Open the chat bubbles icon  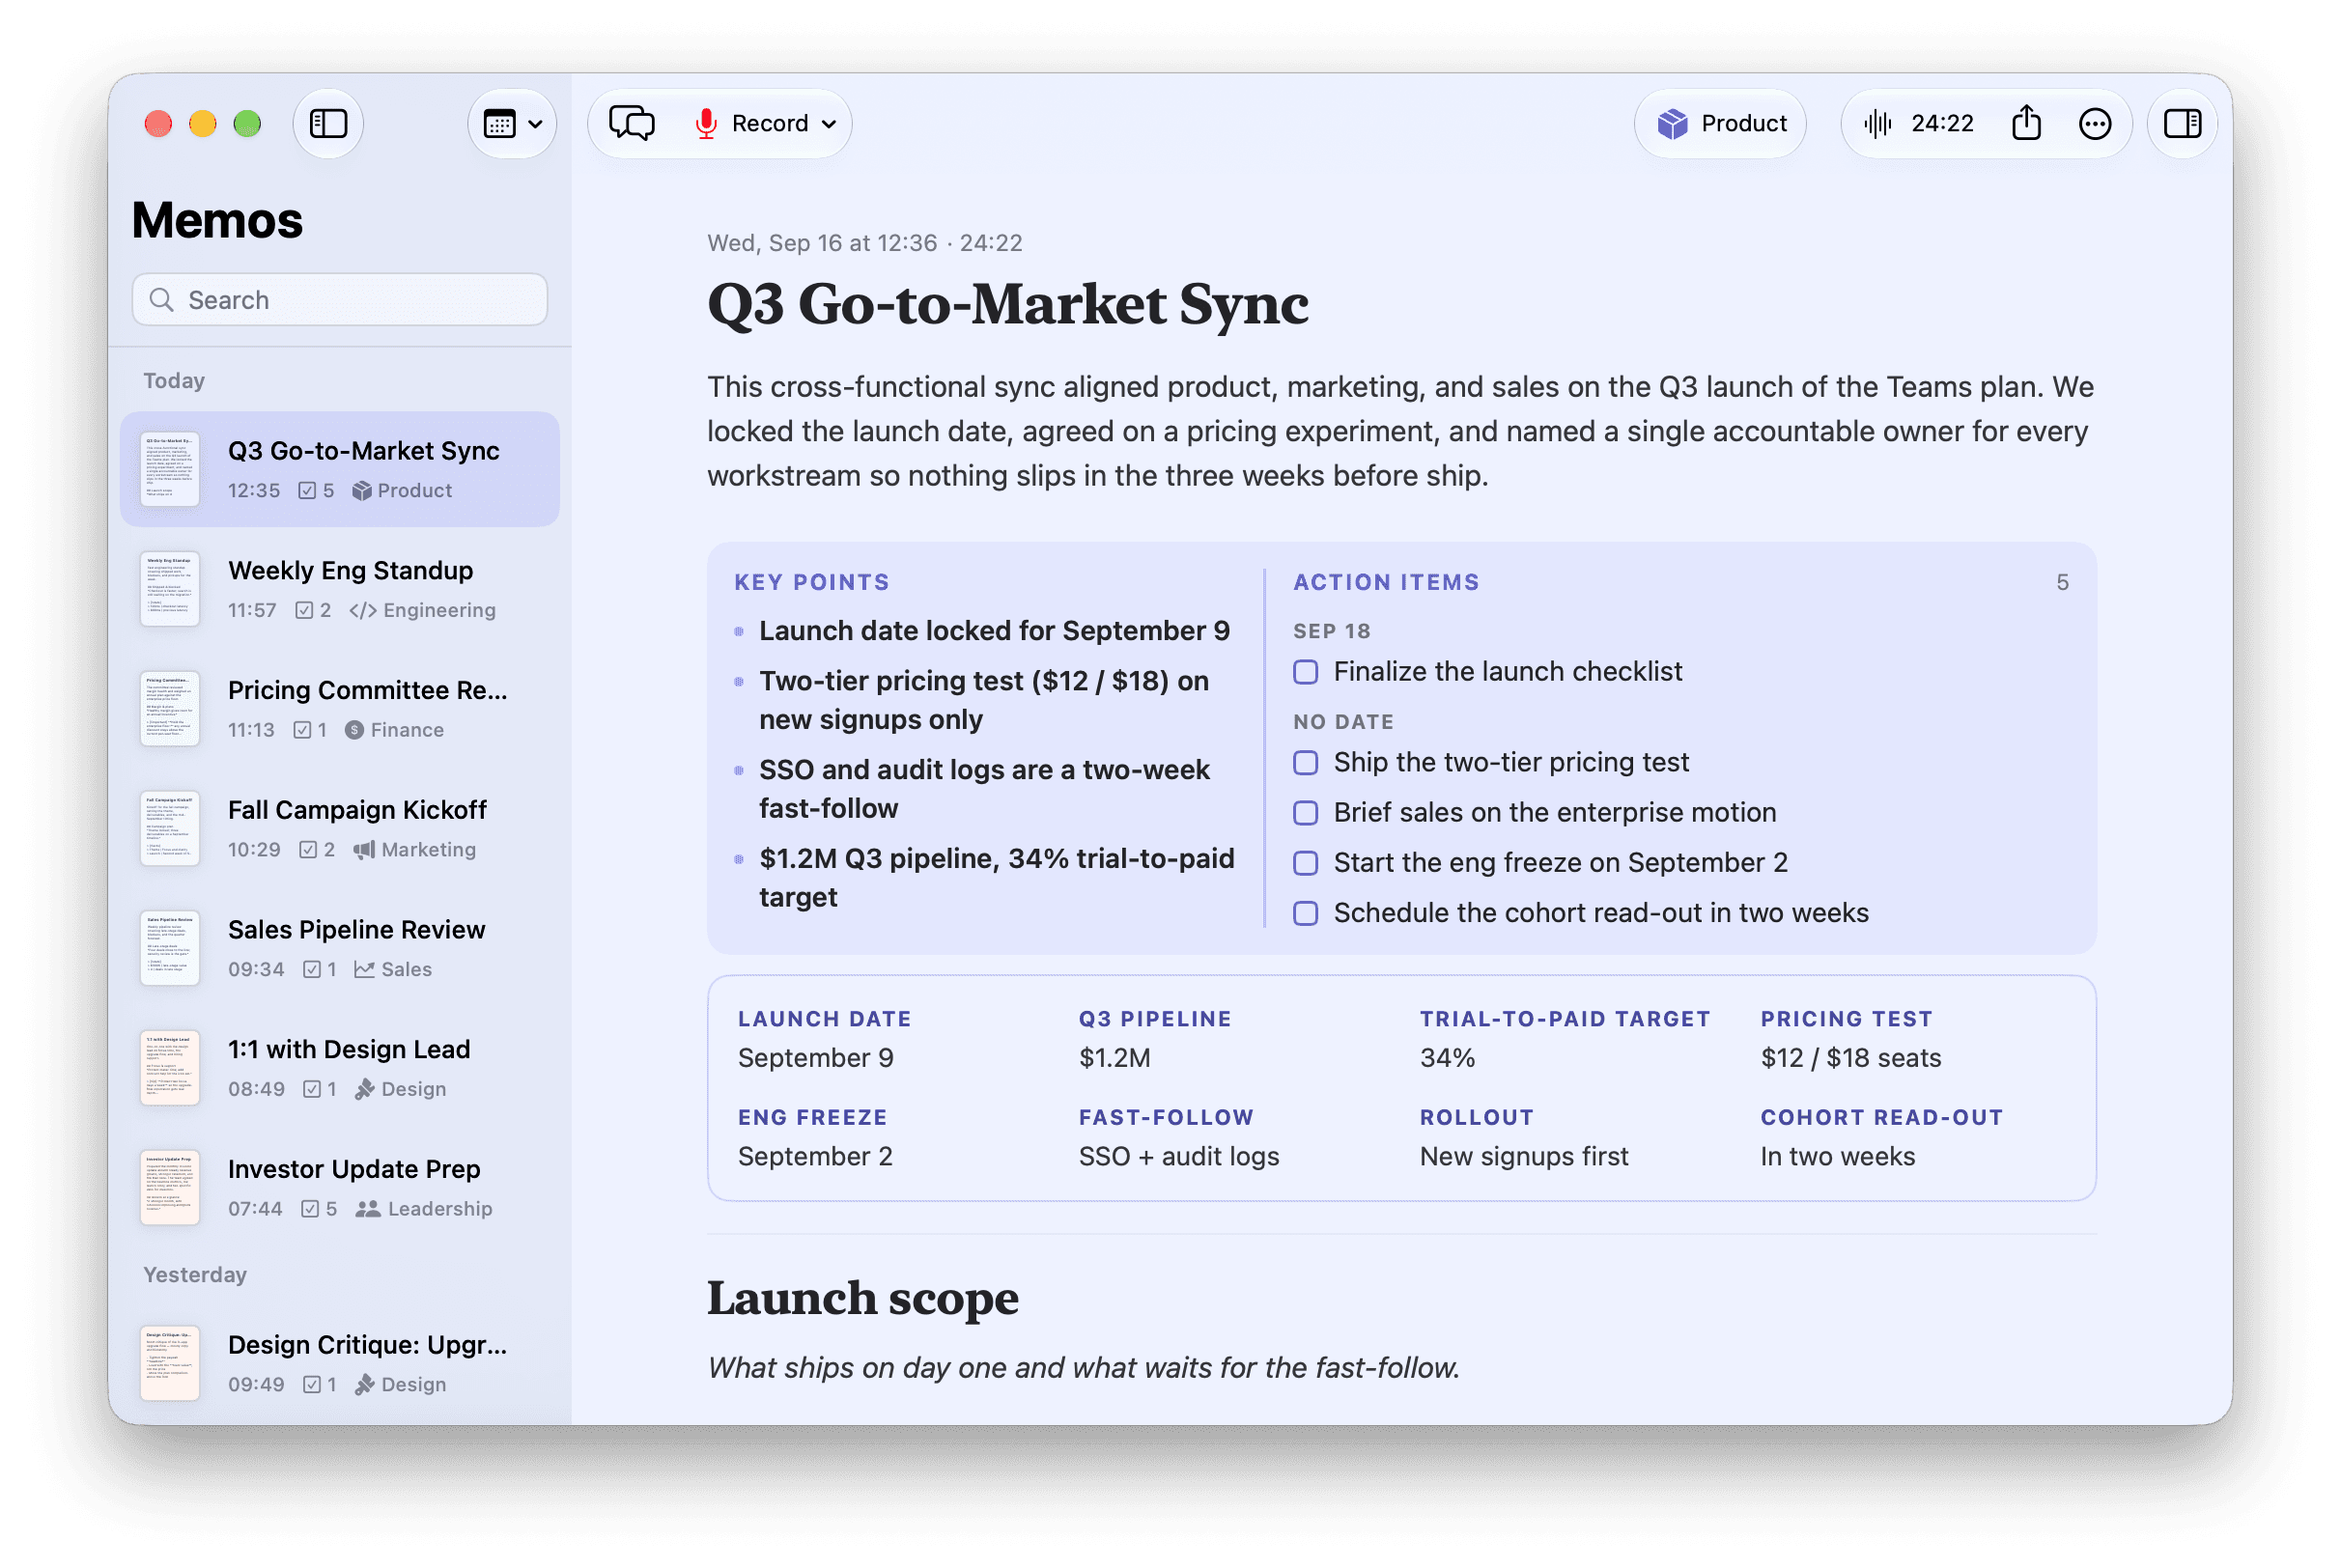pos(632,123)
